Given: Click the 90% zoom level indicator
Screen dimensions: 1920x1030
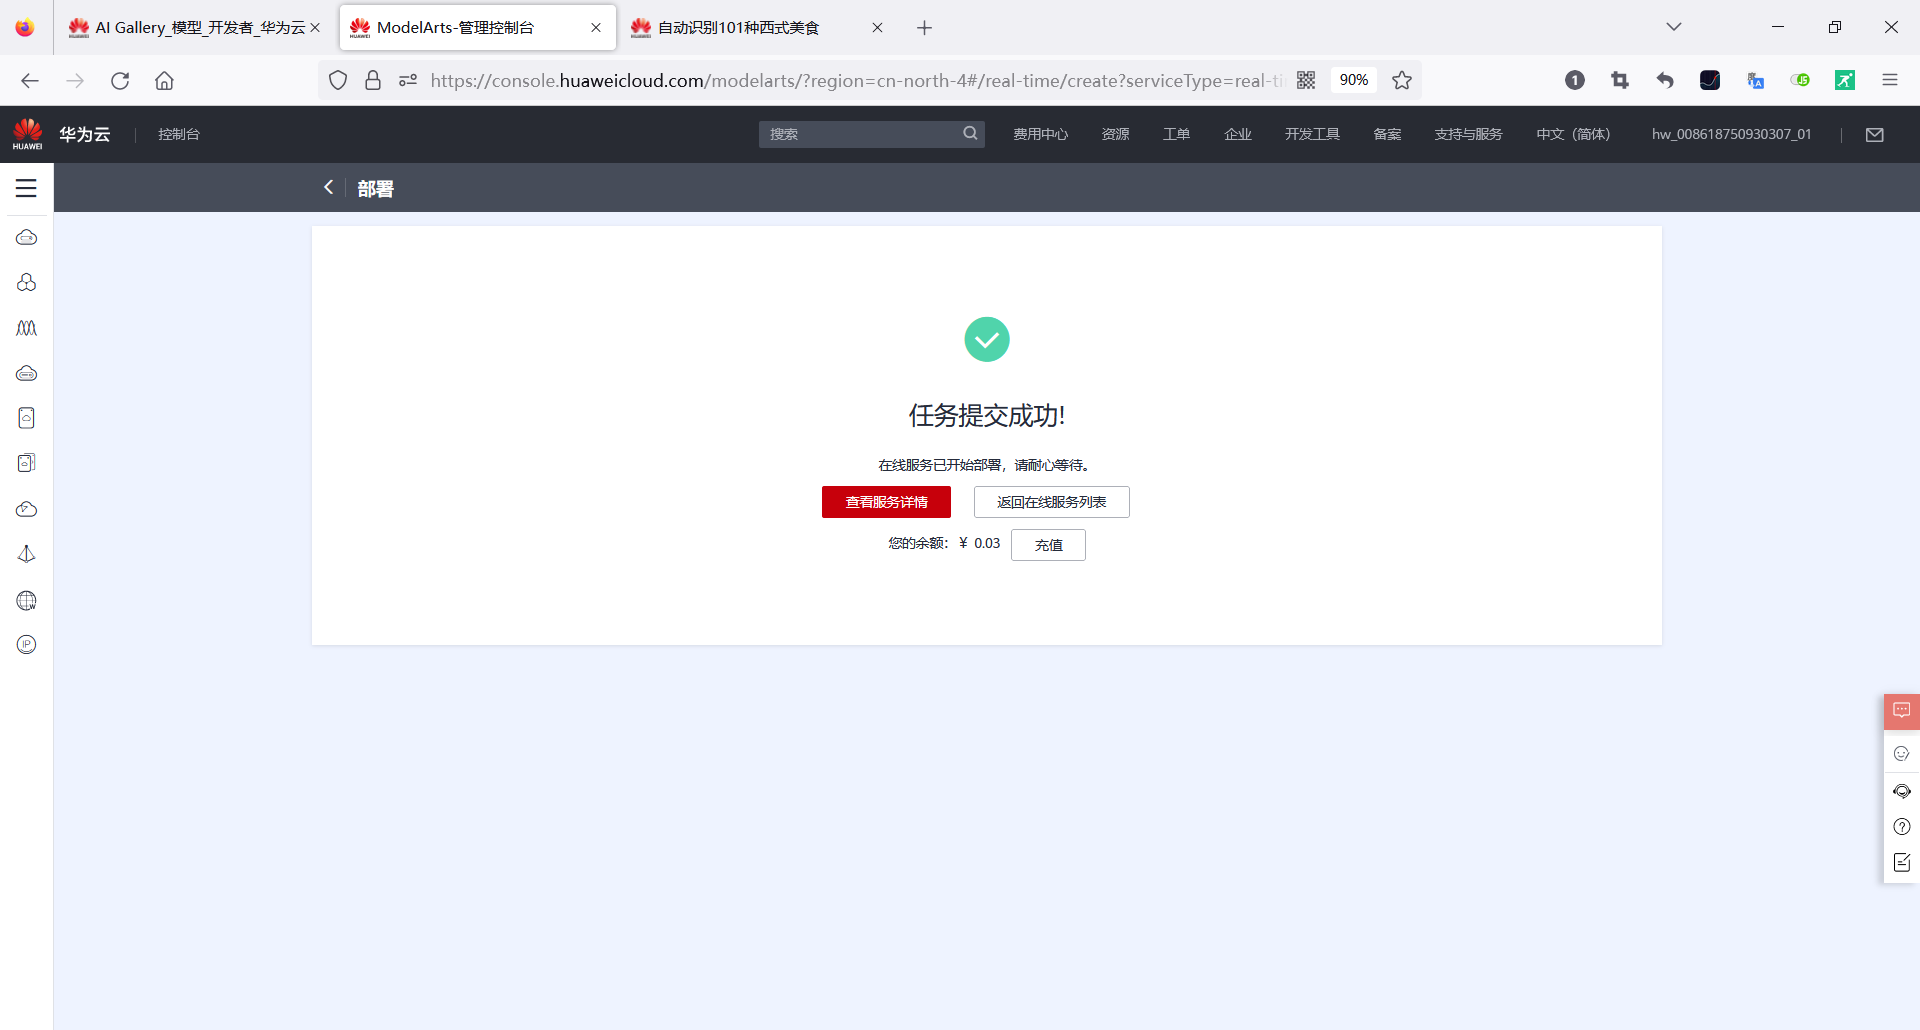Looking at the screenshot, I should click(1353, 80).
